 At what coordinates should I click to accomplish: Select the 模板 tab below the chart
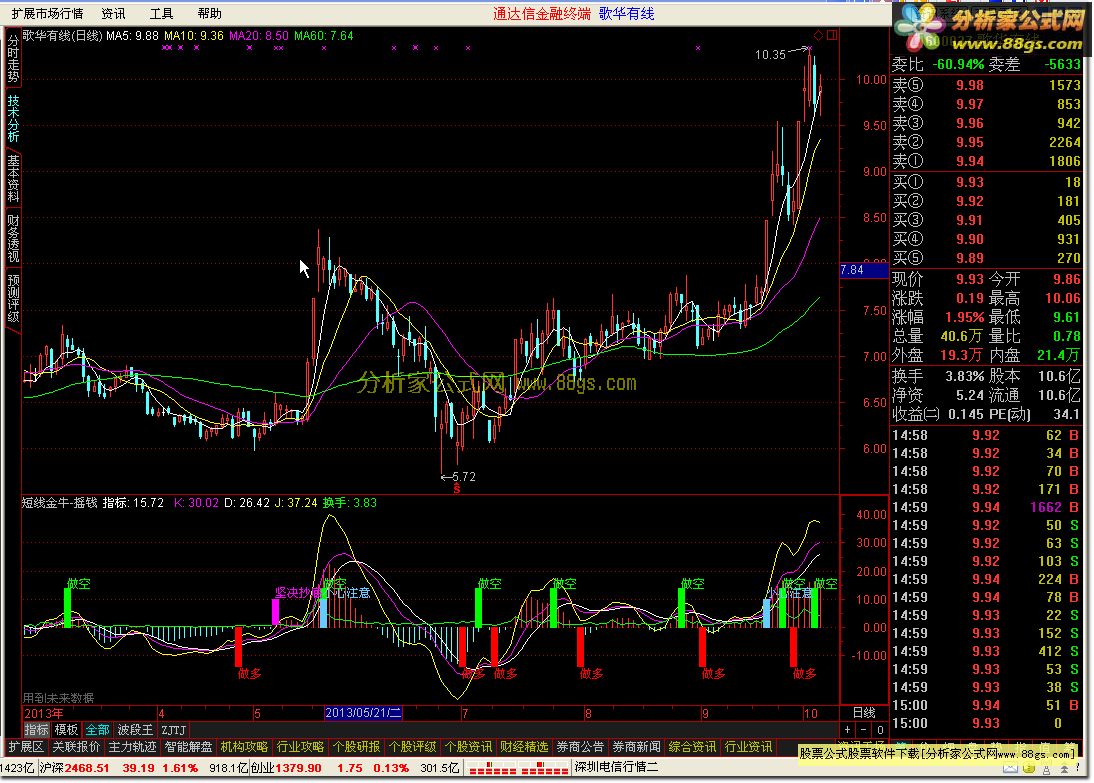[x=66, y=730]
